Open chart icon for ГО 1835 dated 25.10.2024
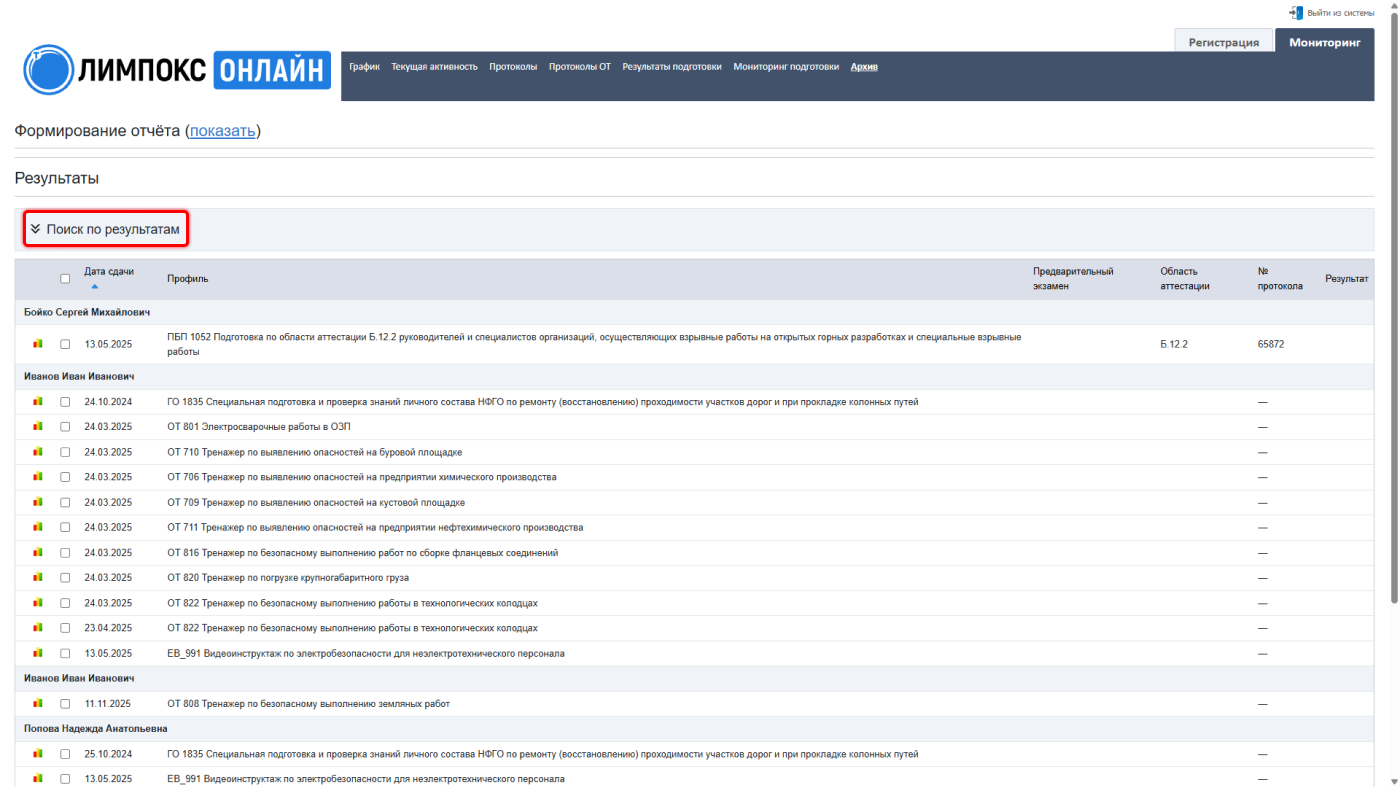Image resolution: width=1400 pixels, height=787 pixels. tap(38, 754)
